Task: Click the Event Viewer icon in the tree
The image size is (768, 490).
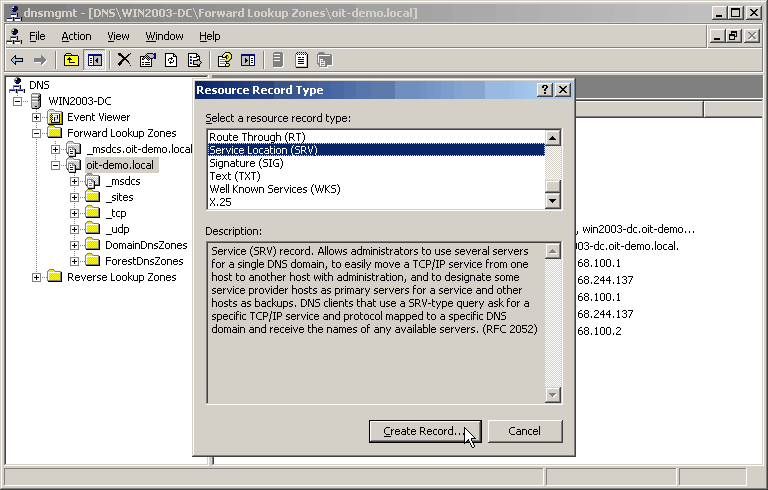Action: coord(55,117)
